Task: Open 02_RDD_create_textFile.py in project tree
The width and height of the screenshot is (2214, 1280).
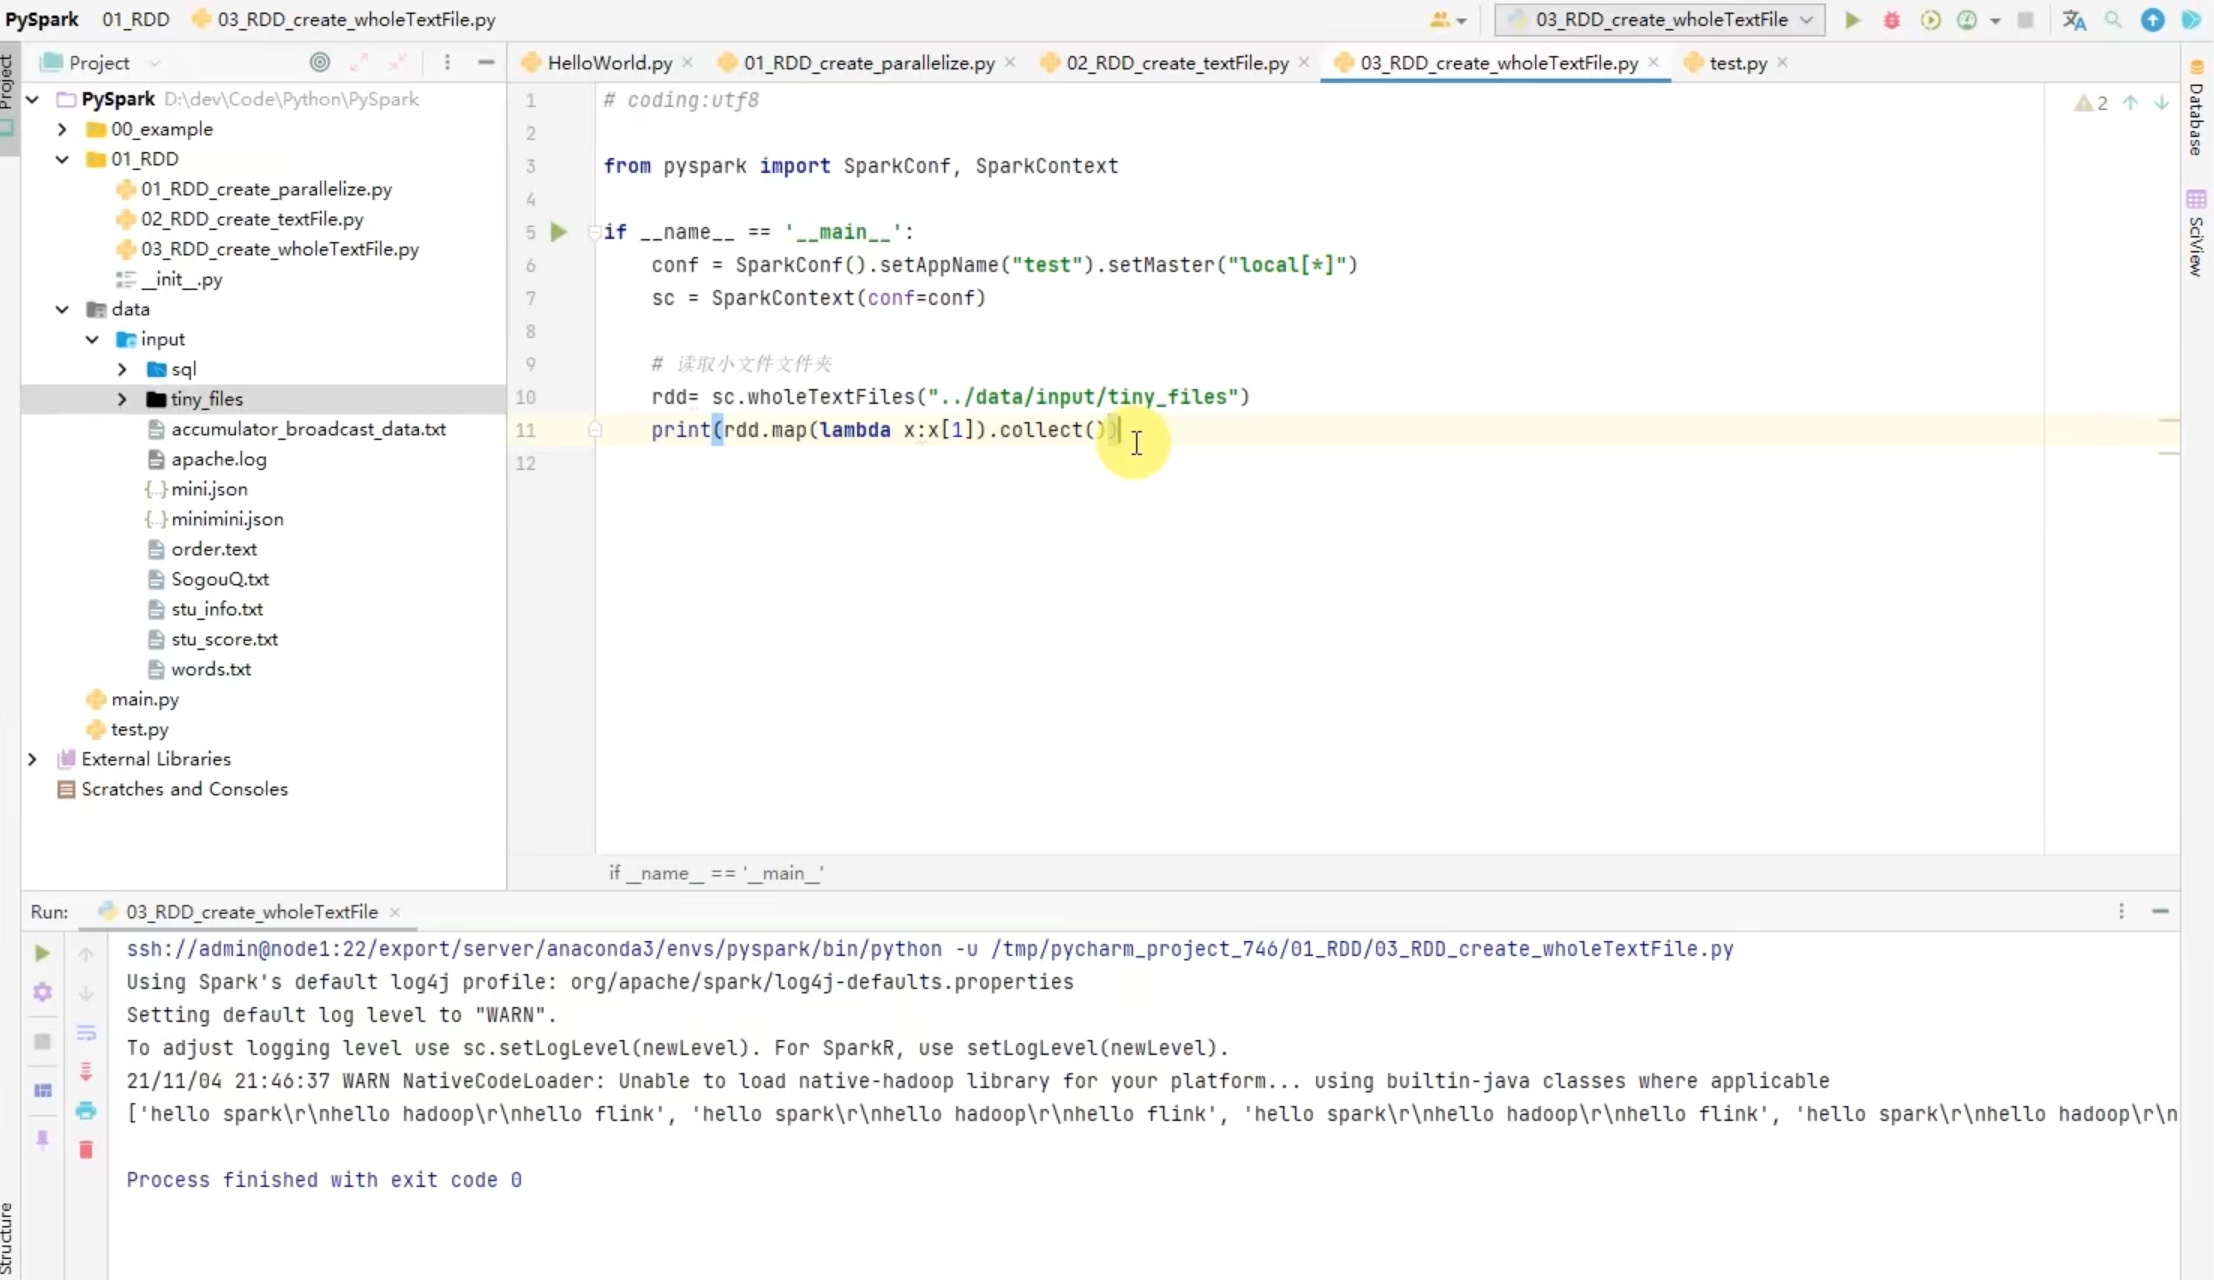Action: coord(252,219)
